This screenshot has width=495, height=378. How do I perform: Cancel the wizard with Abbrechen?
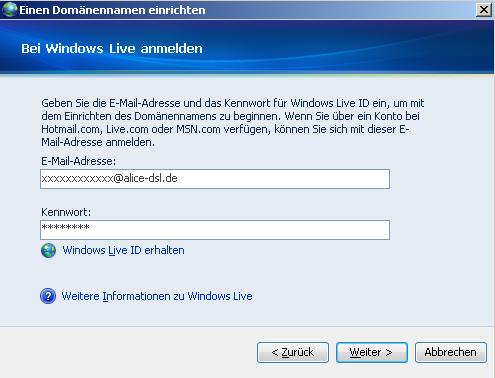point(451,352)
